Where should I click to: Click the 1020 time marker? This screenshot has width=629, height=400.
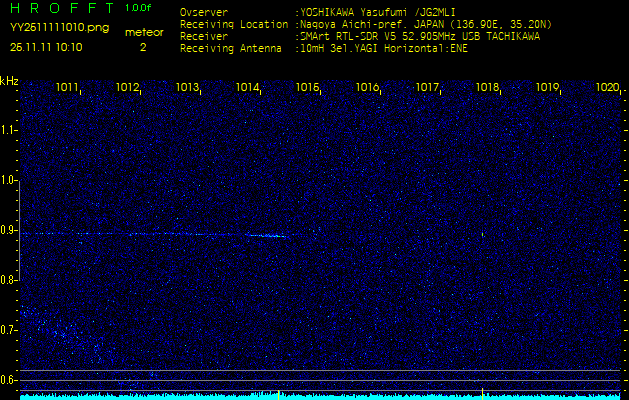[x=607, y=88]
